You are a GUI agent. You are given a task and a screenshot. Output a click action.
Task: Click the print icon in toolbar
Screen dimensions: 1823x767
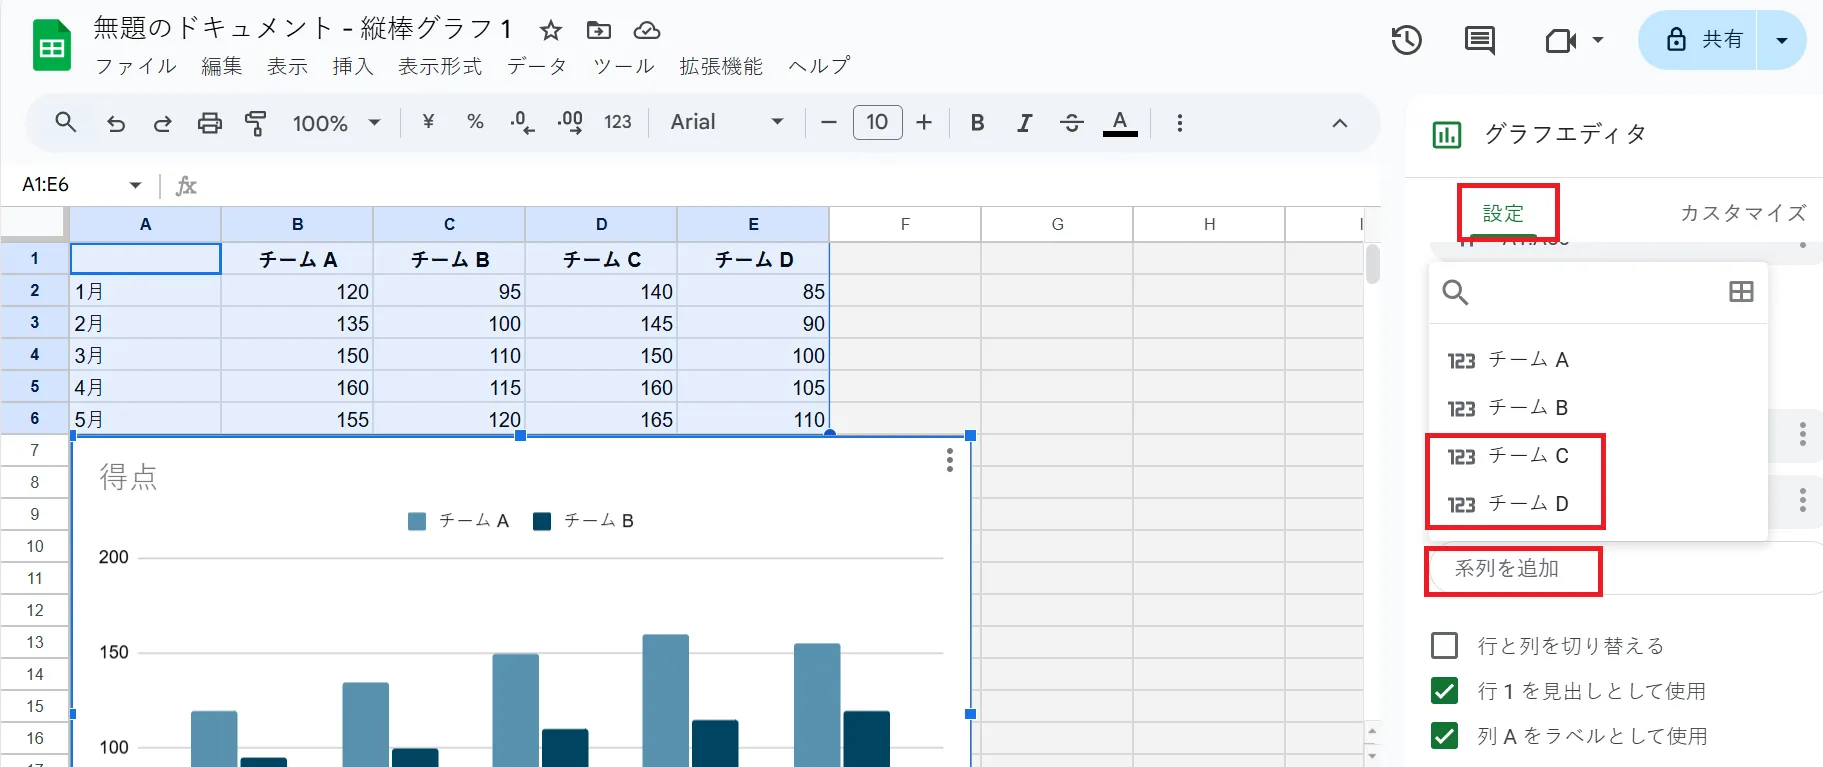(x=209, y=123)
